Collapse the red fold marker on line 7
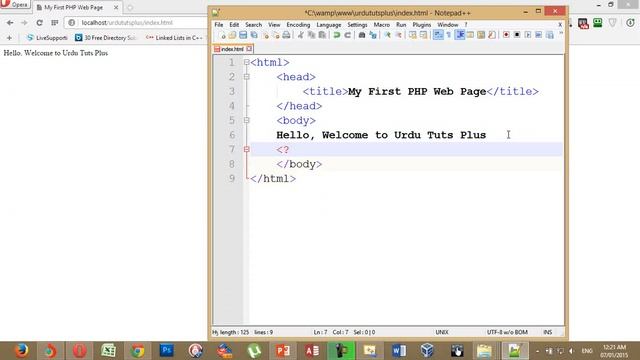This screenshot has width=640, height=360. coord(247,149)
